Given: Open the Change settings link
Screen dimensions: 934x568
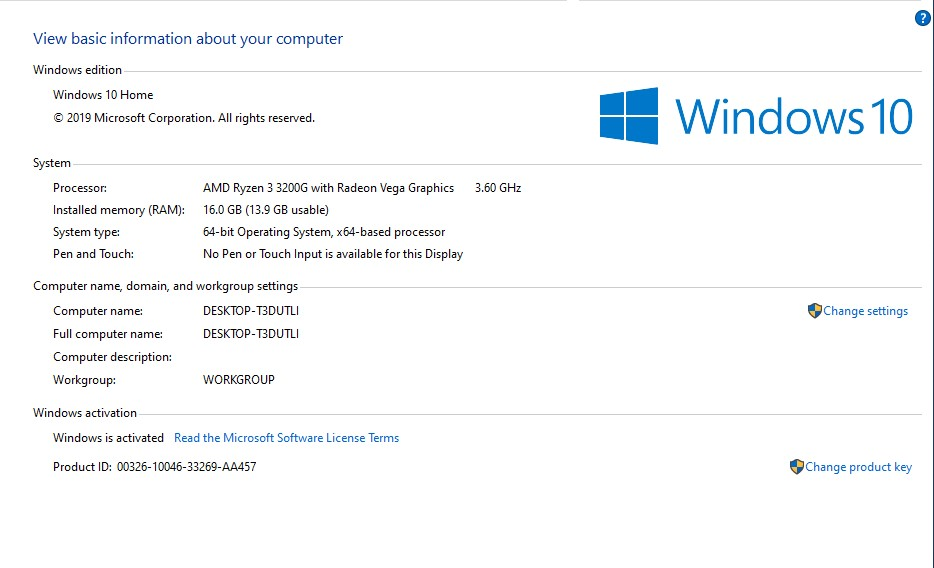Looking at the screenshot, I should click(865, 311).
